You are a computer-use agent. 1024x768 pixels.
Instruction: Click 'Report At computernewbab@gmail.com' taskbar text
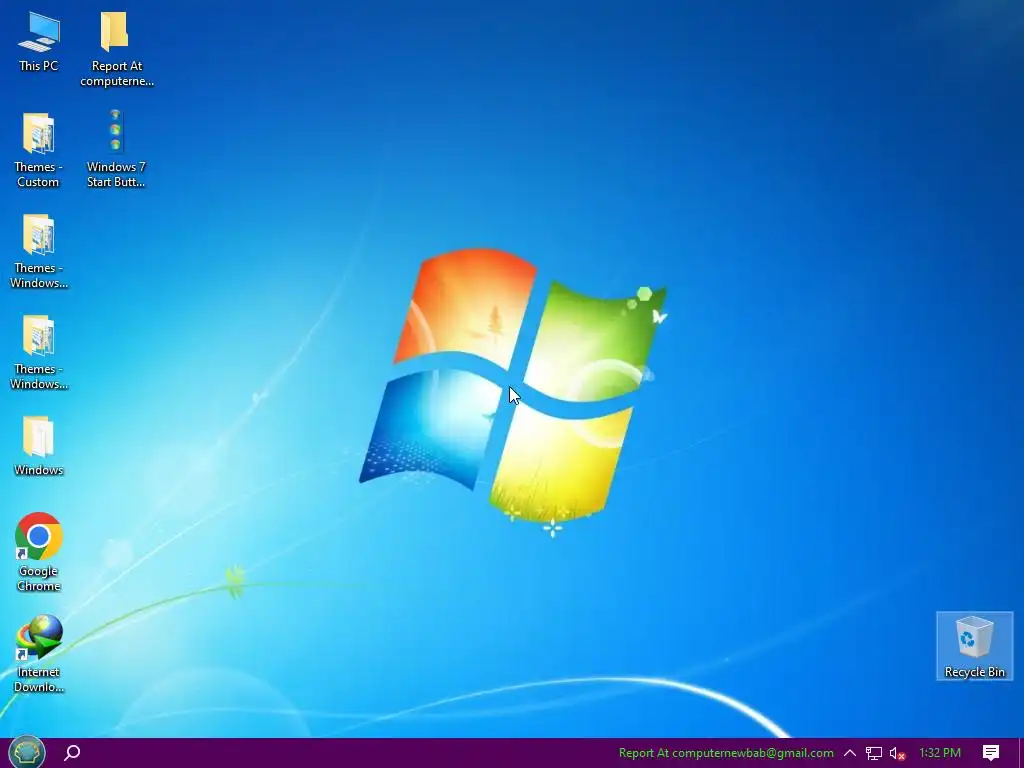[726, 753]
